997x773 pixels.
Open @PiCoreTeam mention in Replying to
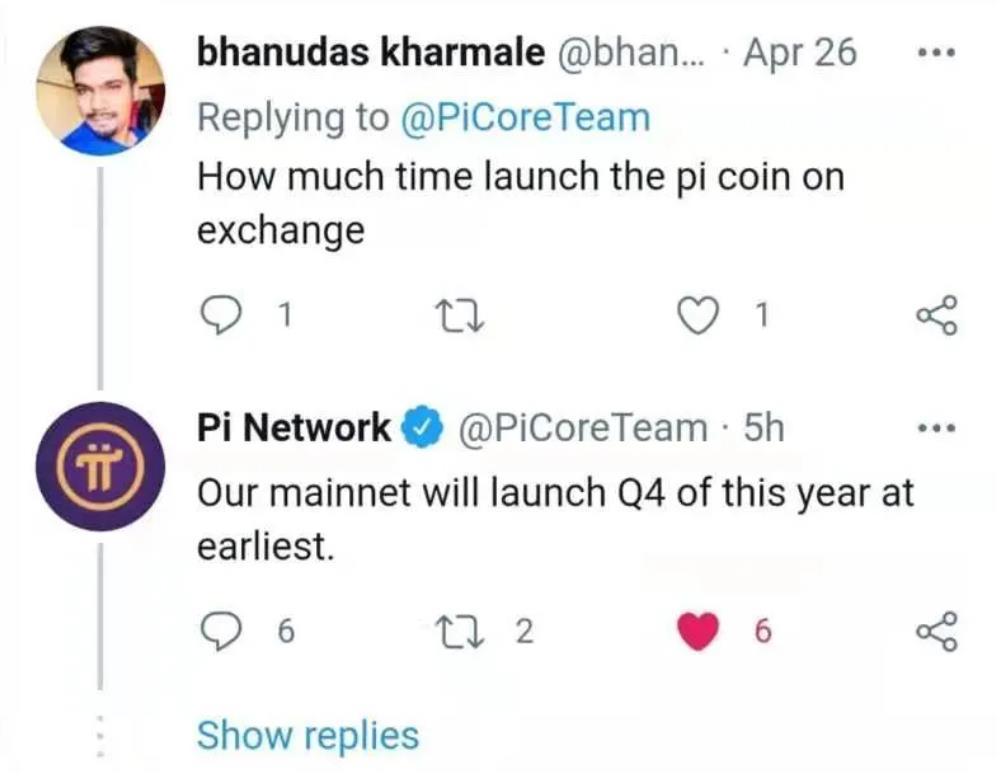tap(525, 118)
